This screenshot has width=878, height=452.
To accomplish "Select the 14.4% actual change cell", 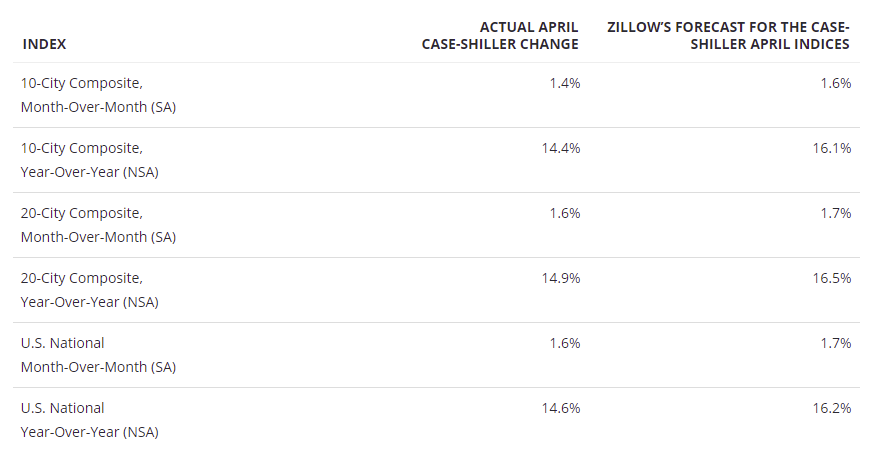I will point(561,148).
